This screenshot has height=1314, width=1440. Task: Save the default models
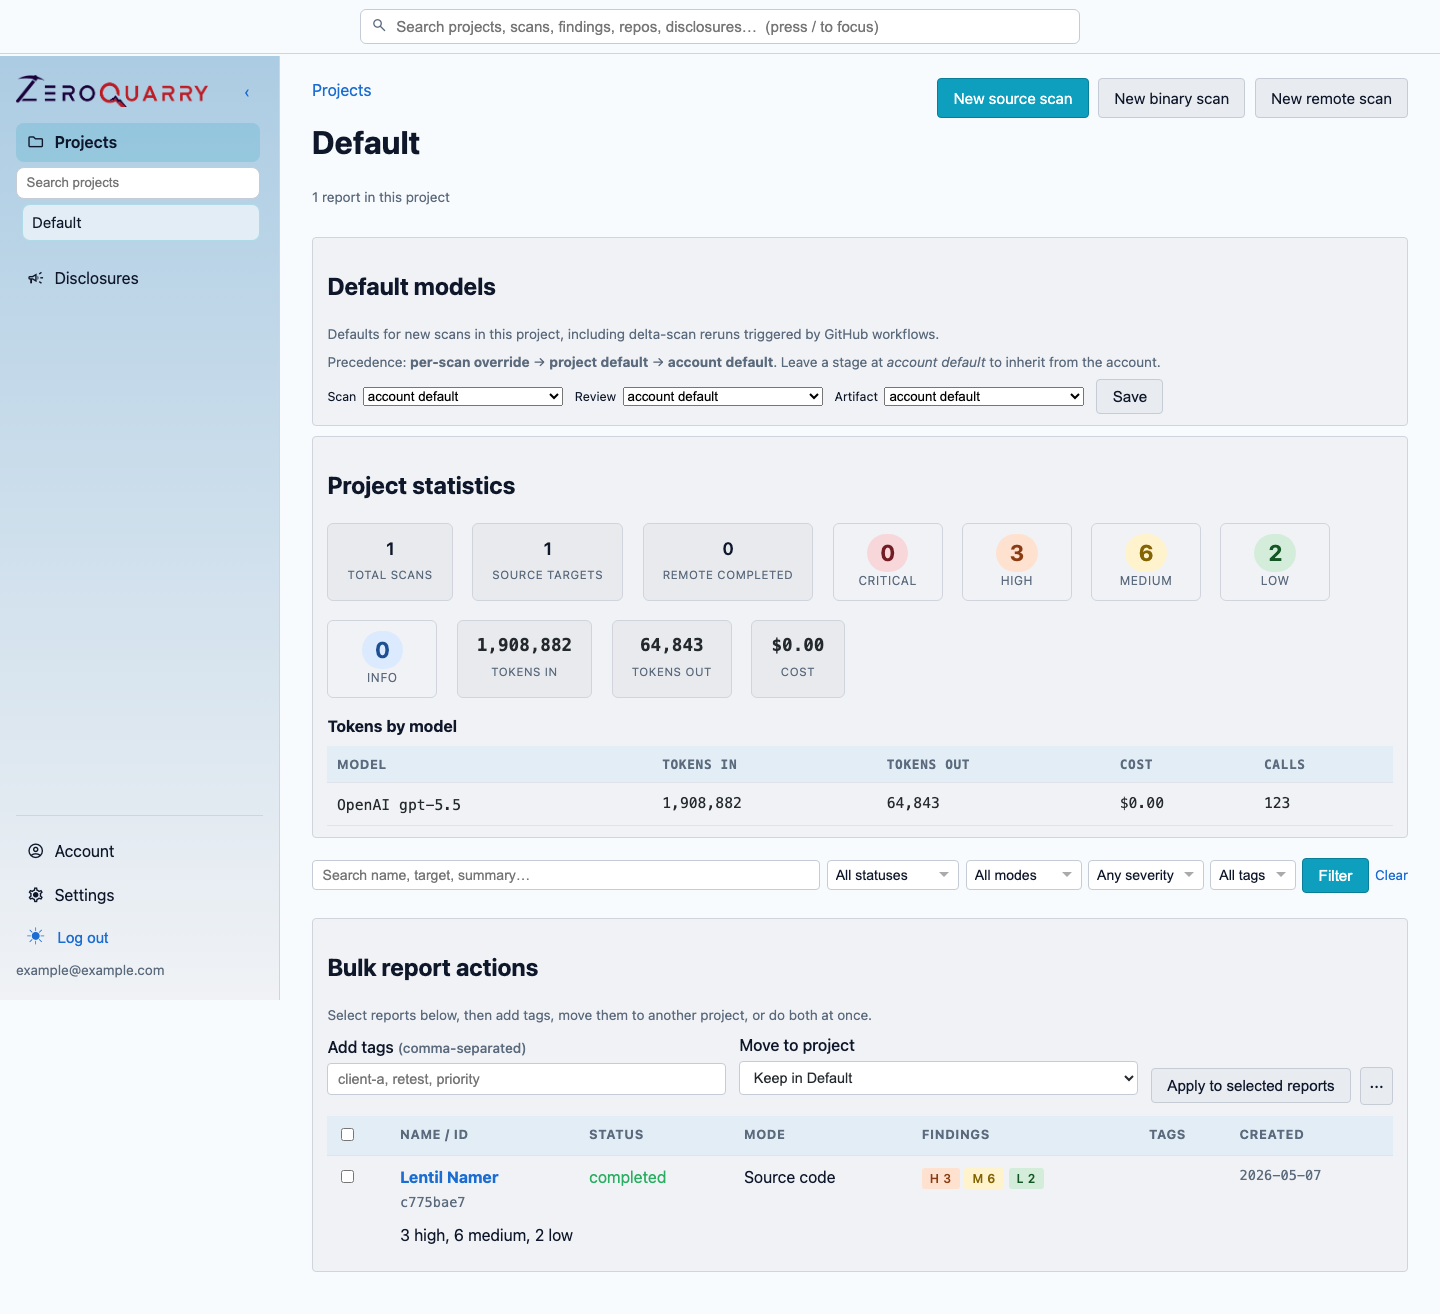click(1130, 396)
